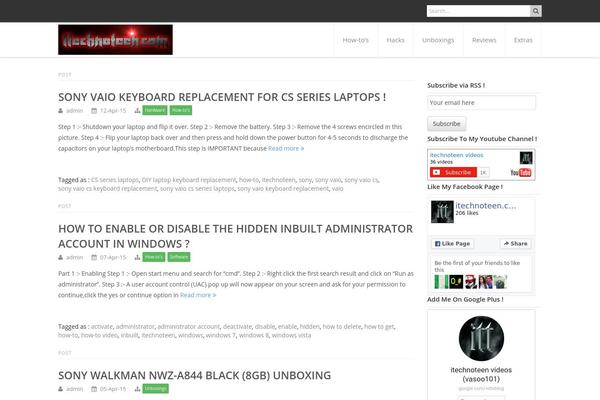Click category icon before Unboxings tag

pyautogui.click(x=137, y=389)
